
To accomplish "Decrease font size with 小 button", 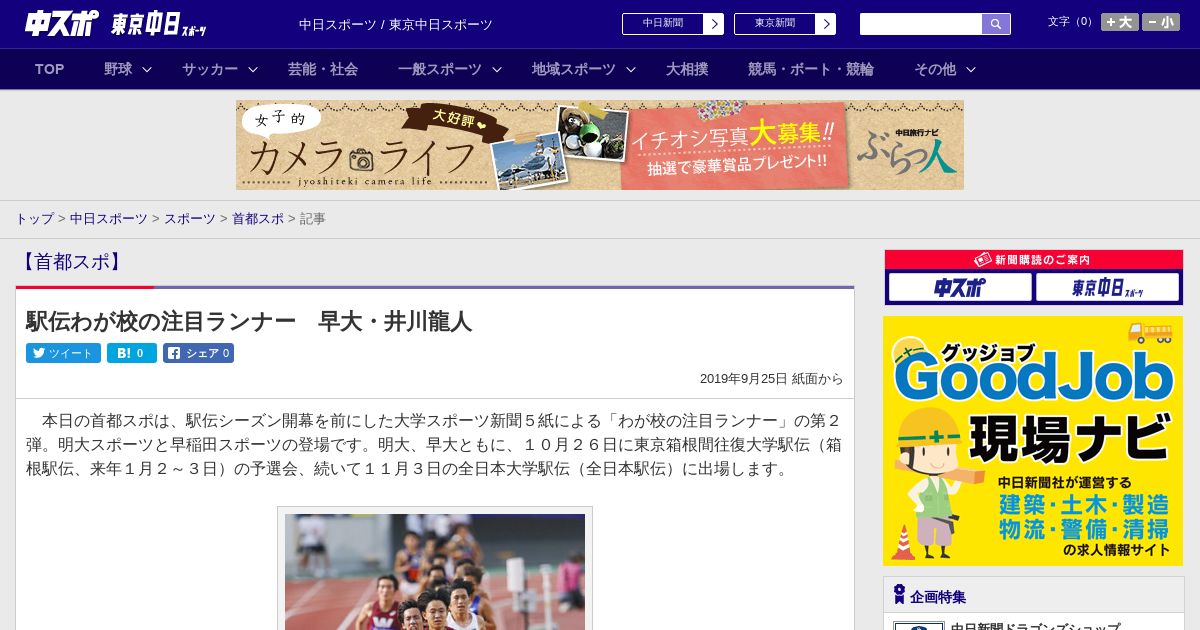I will coord(1161,22).
